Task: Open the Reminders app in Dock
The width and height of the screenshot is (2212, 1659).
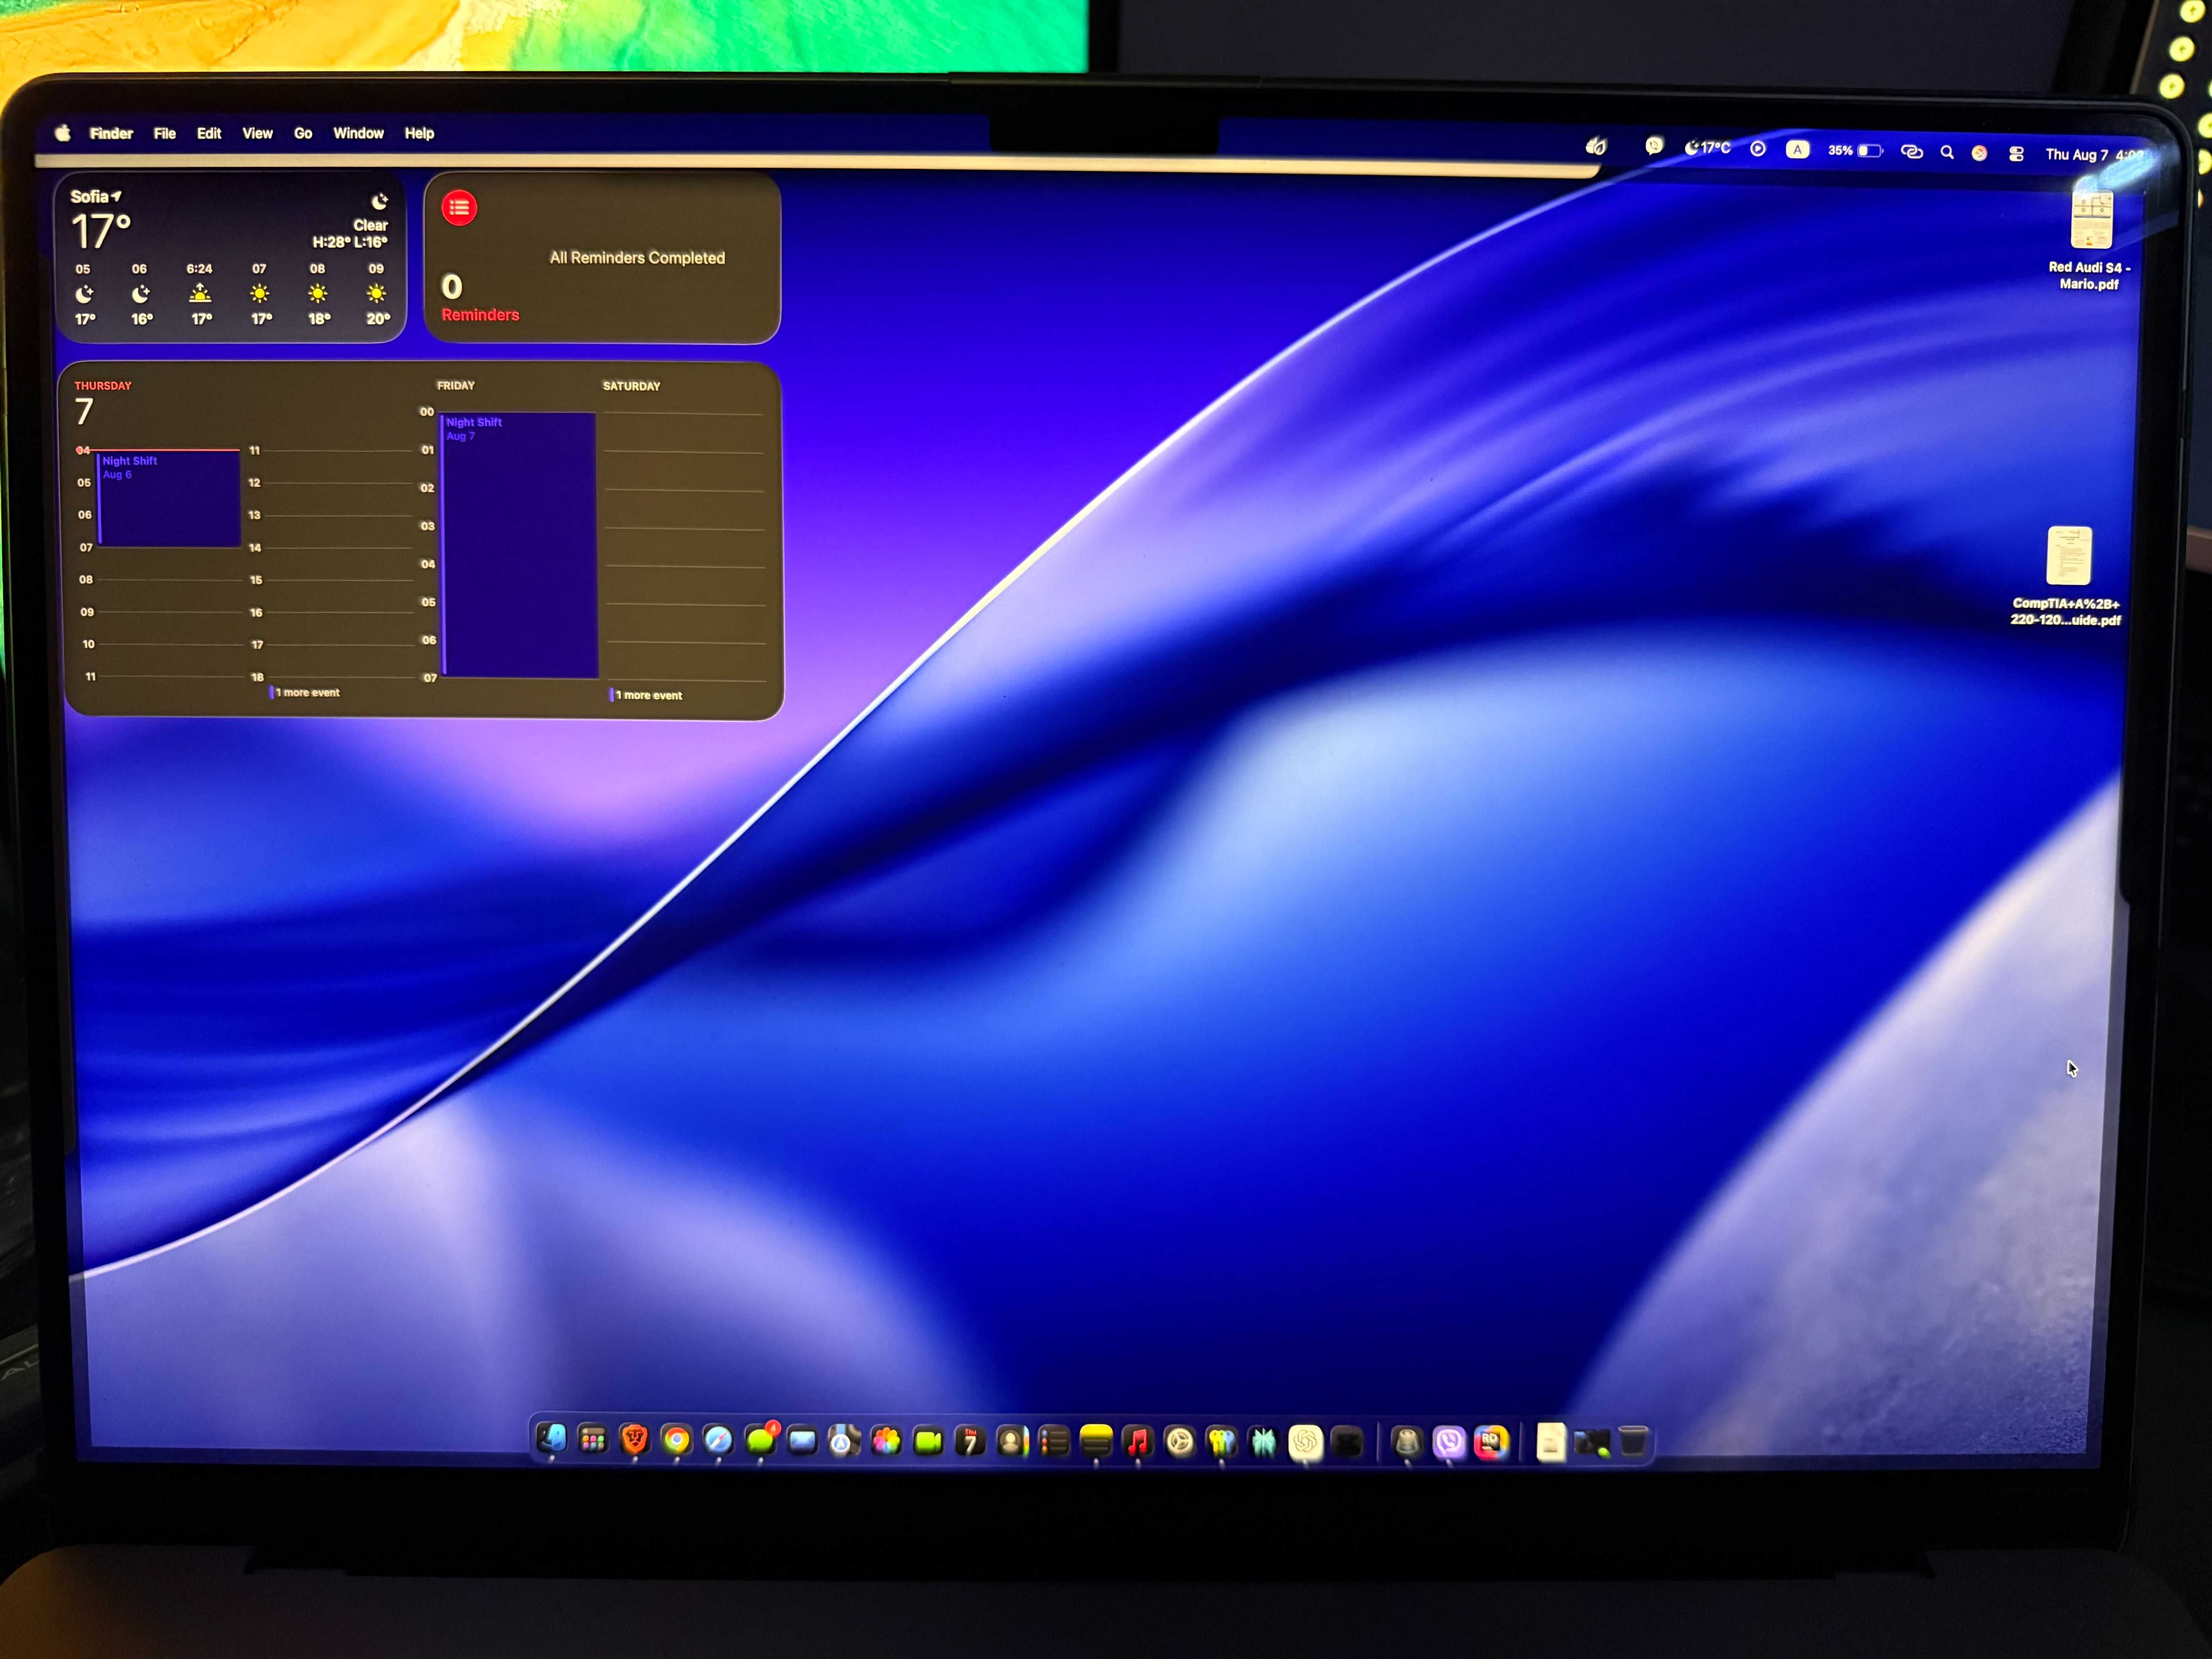Action: click(x=1054, y=1441)
